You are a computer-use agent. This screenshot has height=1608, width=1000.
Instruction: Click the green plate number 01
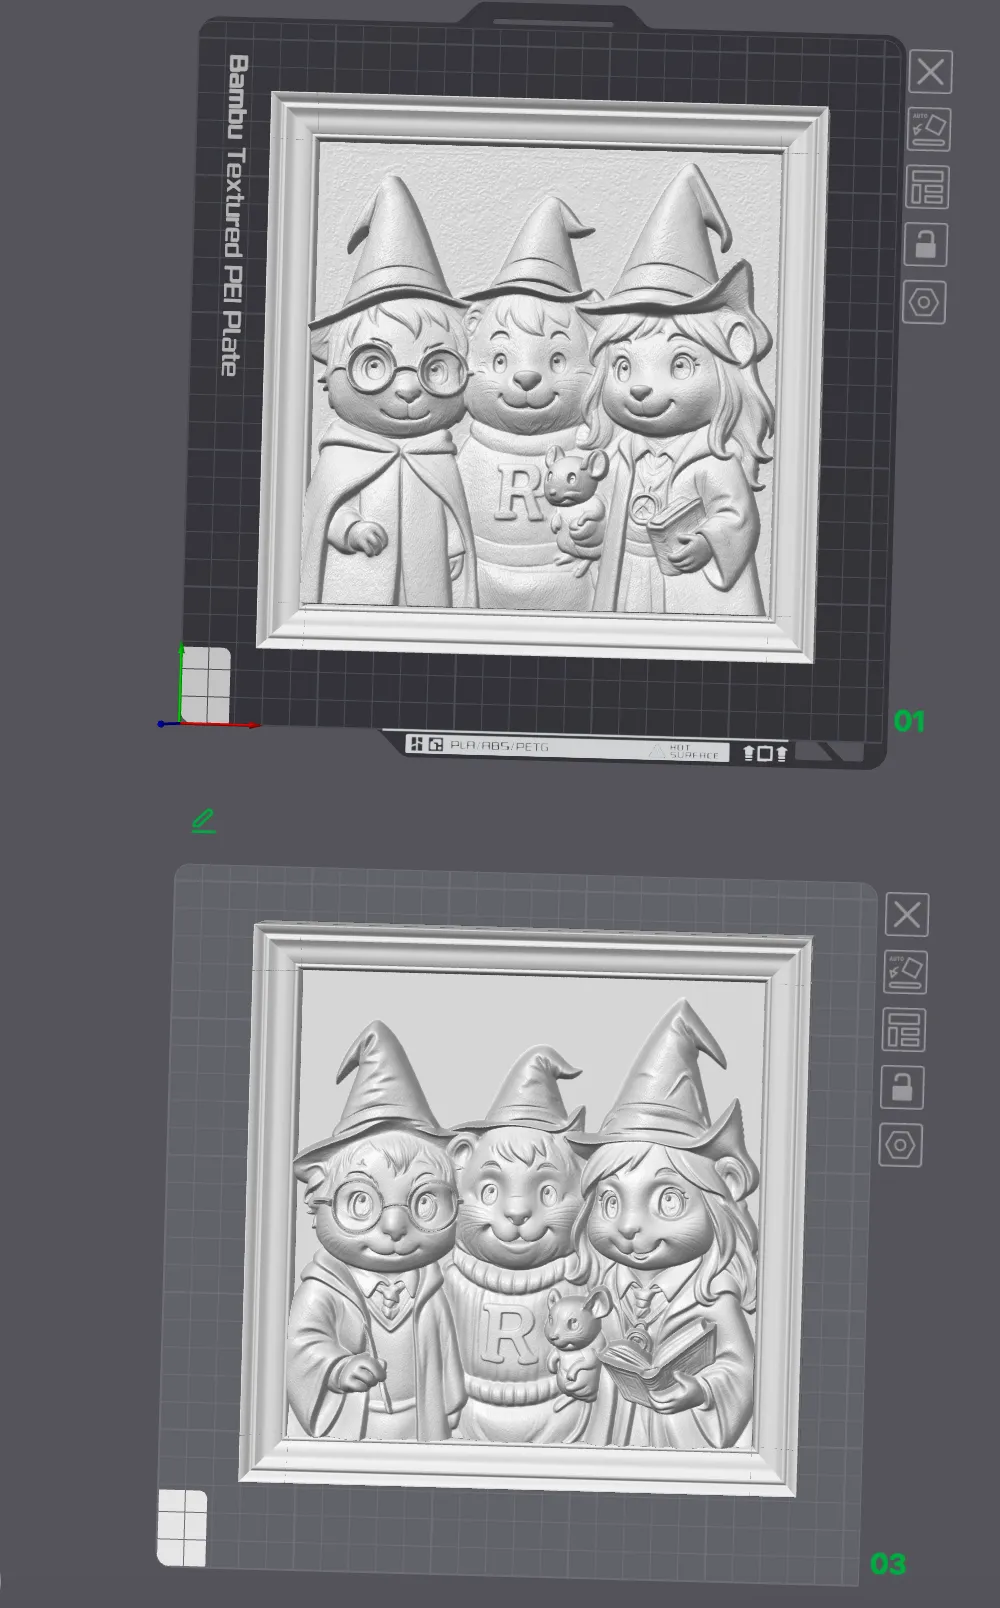point(909,721)
